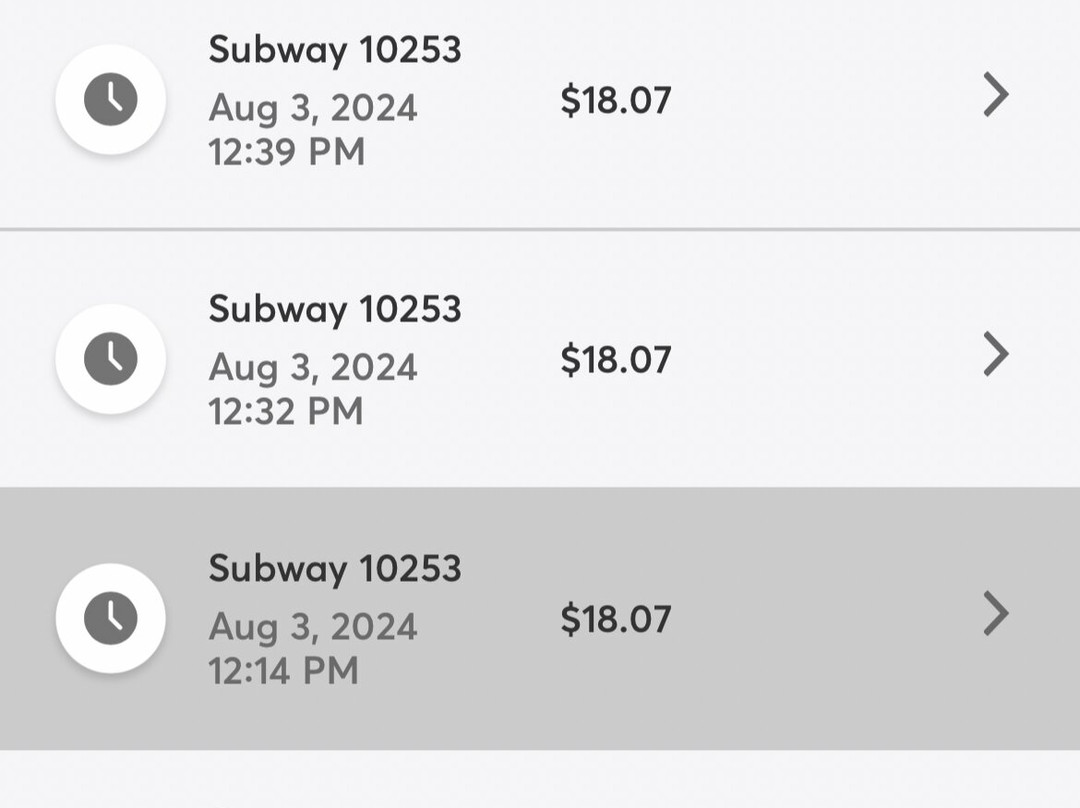The image size is (1080, 808).
Task: Tap the 12:39 PM timestamp text
Action: [x=286, y=152]
